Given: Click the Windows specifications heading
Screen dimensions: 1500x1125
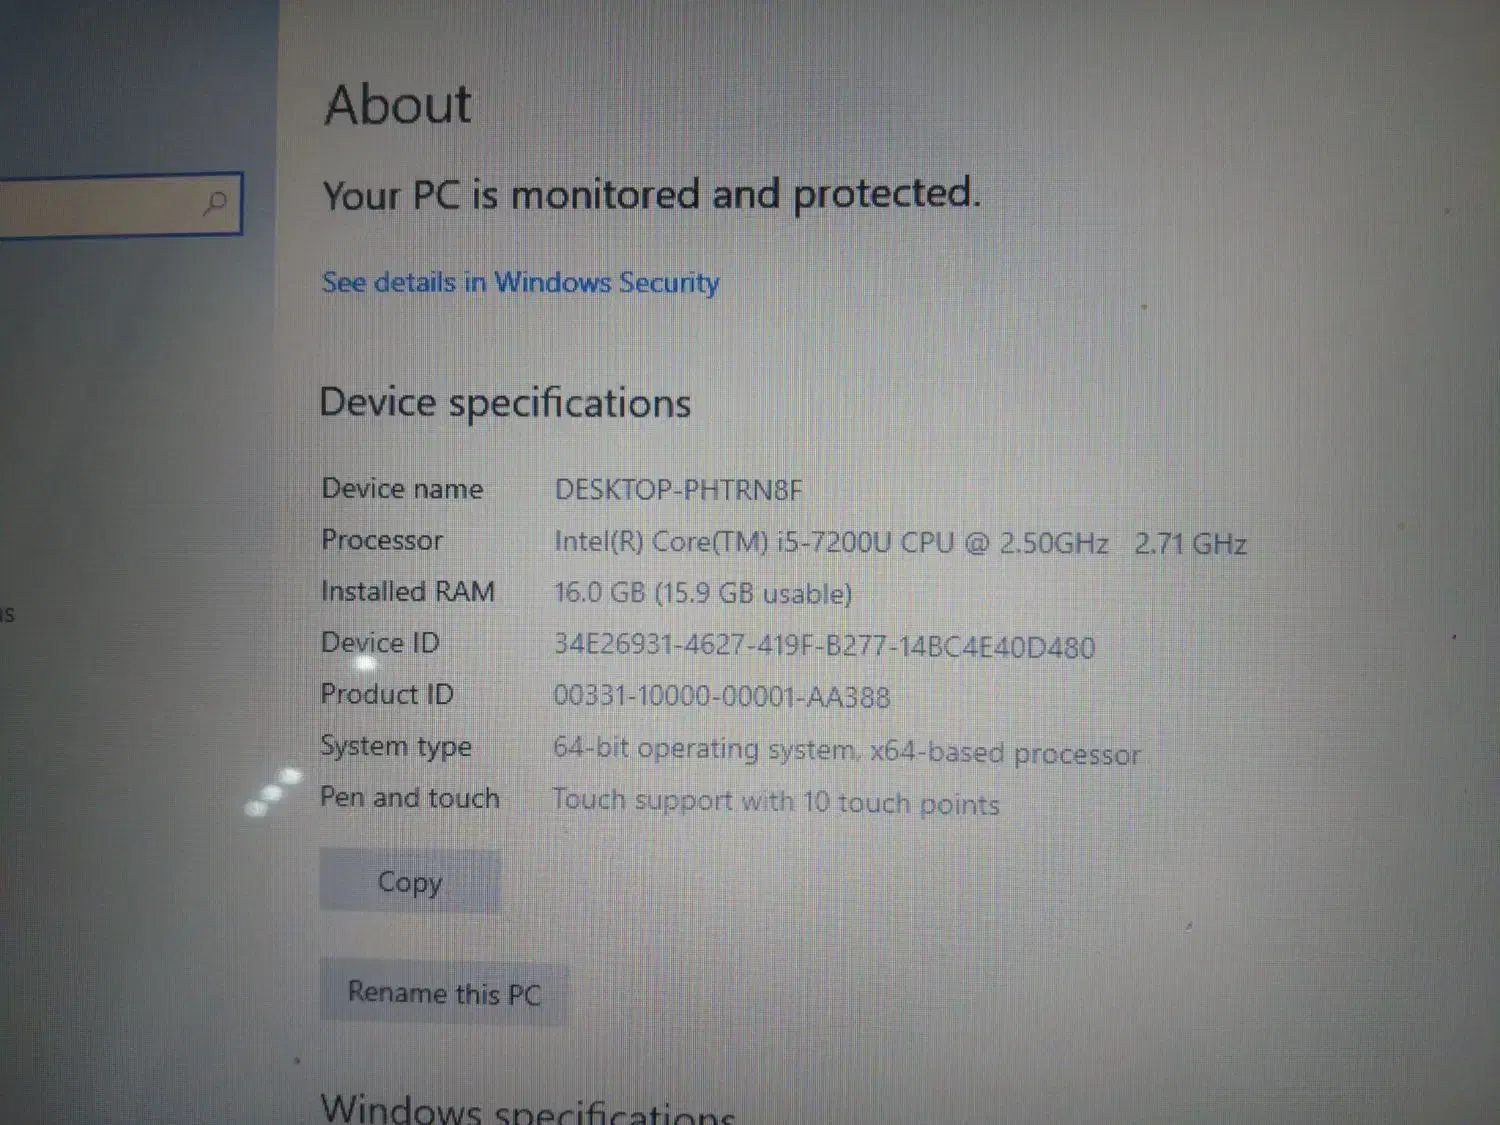Looking at the screenshot, I should tap(527, 1108).
